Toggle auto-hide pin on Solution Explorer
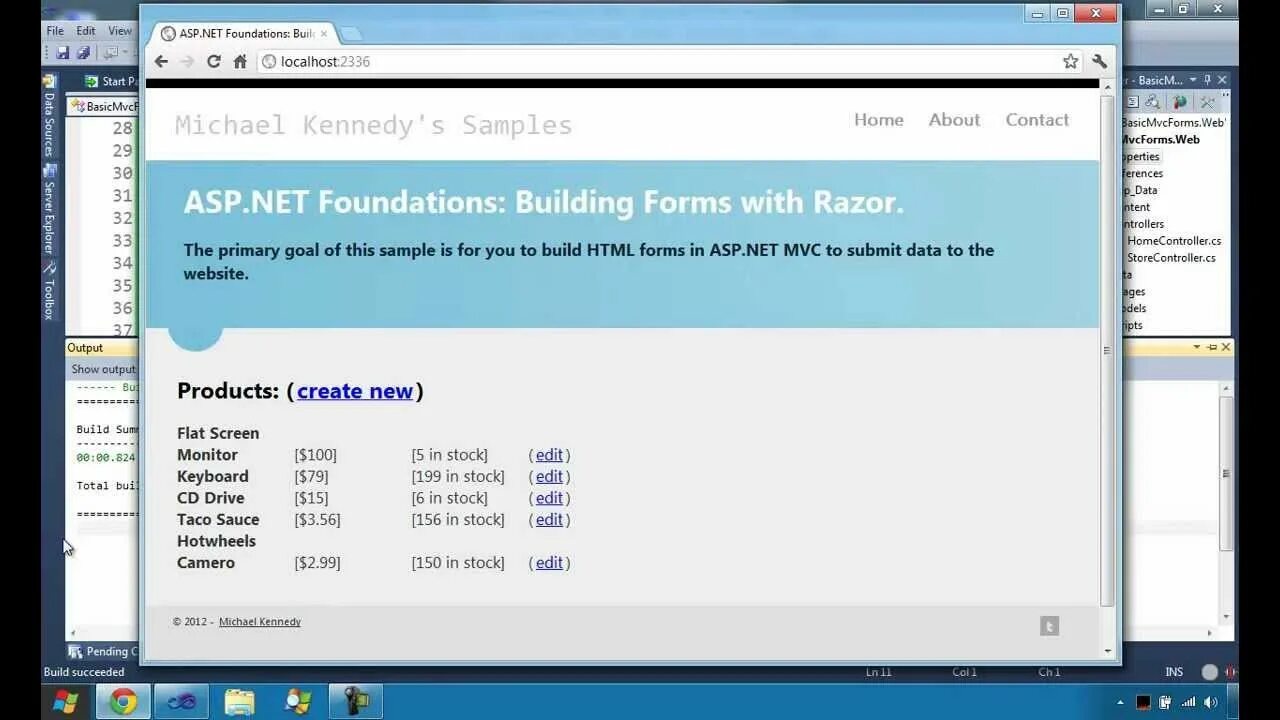The width and height of the screenshot is (1280, 720). (x=1207, y=80)
